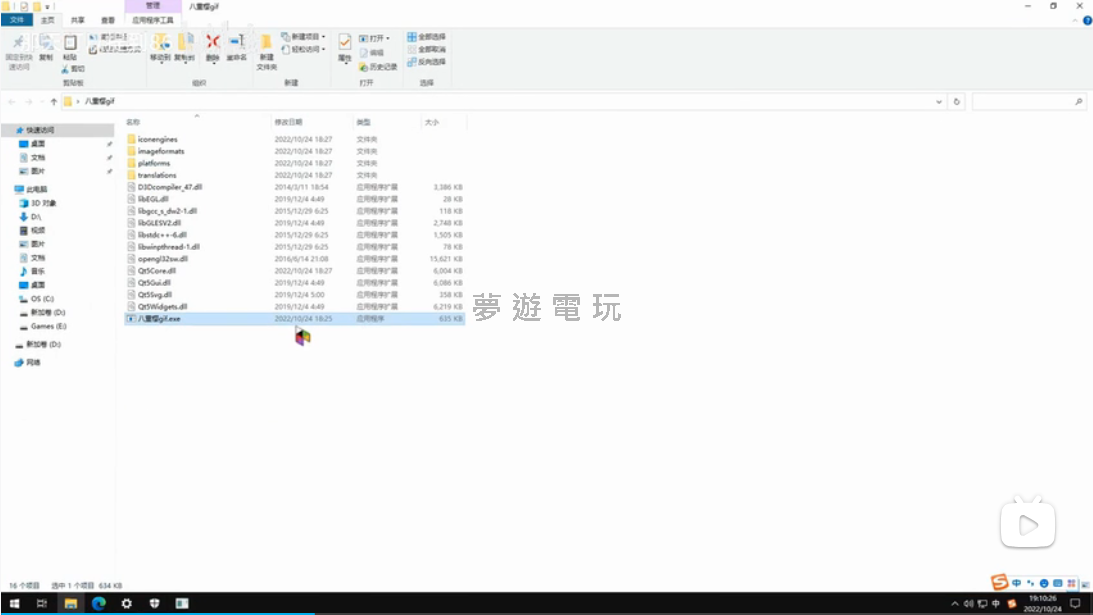Click the search input field
The width and height of the screenshot is (1093, 615).
1025,102
